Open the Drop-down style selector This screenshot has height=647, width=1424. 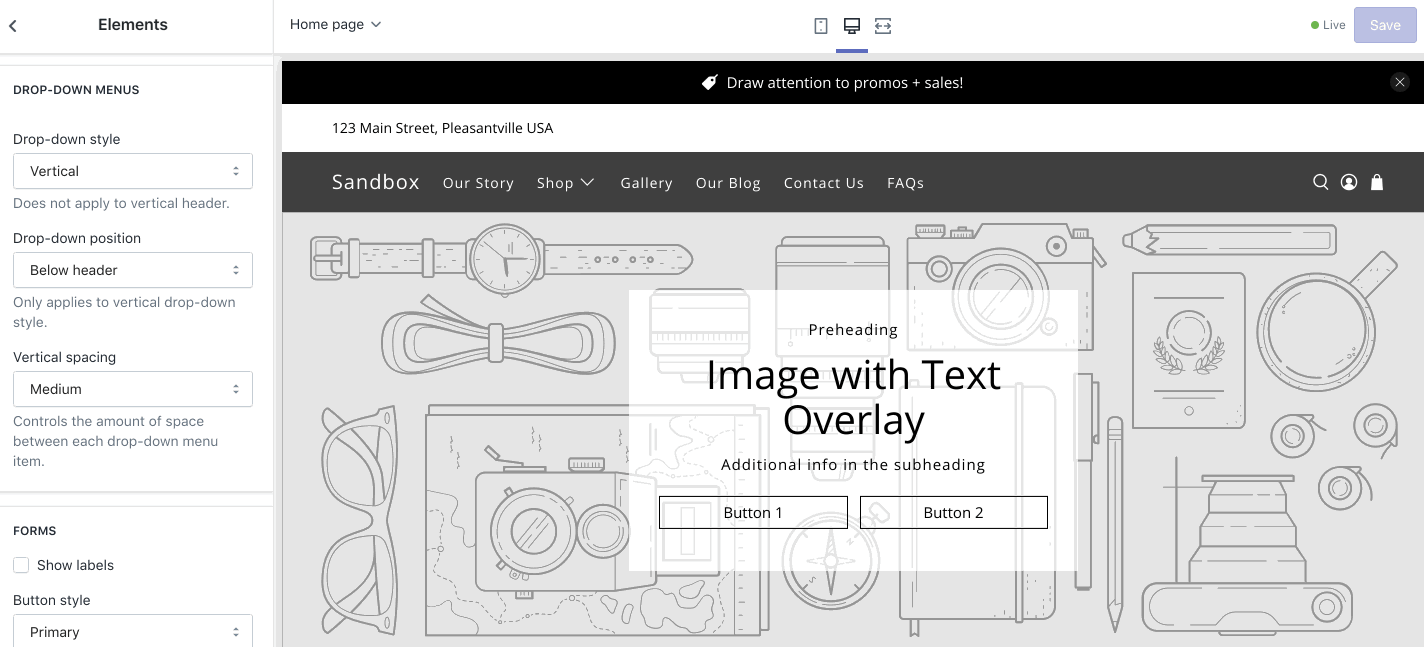point(132,171)
